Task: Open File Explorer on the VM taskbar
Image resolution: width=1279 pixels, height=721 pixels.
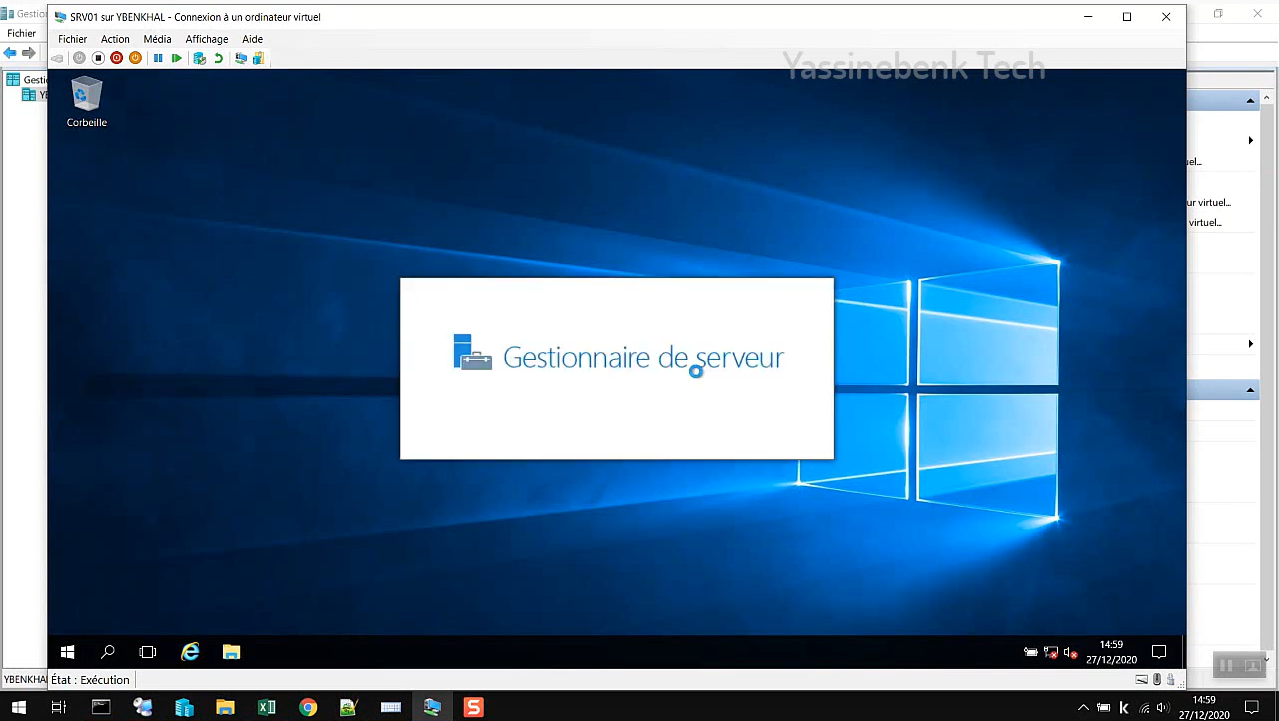Action: [x=231, y=652]
